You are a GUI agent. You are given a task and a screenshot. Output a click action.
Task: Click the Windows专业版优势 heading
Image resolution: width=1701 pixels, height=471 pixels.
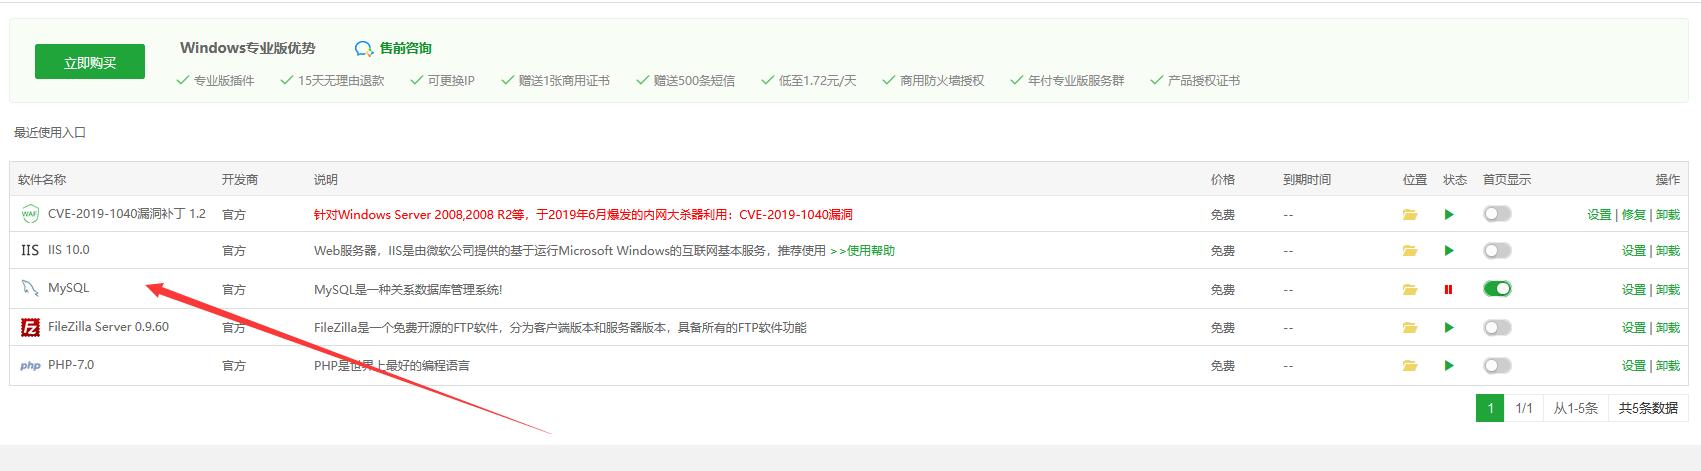pos(248,48)
